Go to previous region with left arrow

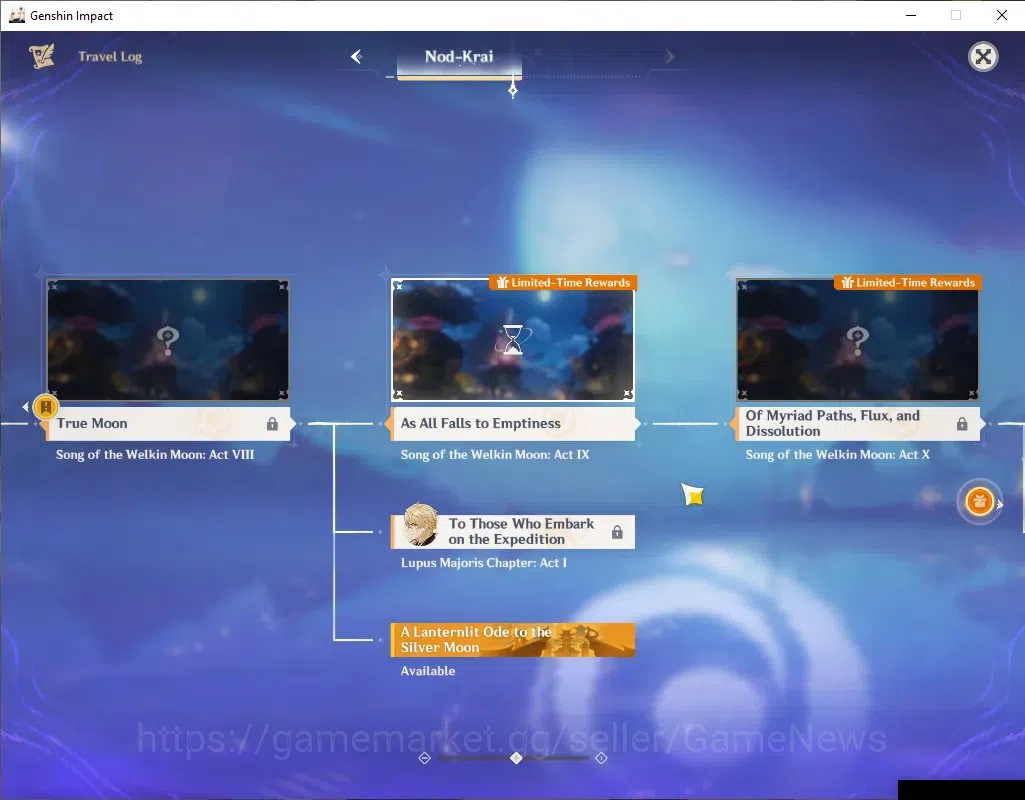(356, 56)
